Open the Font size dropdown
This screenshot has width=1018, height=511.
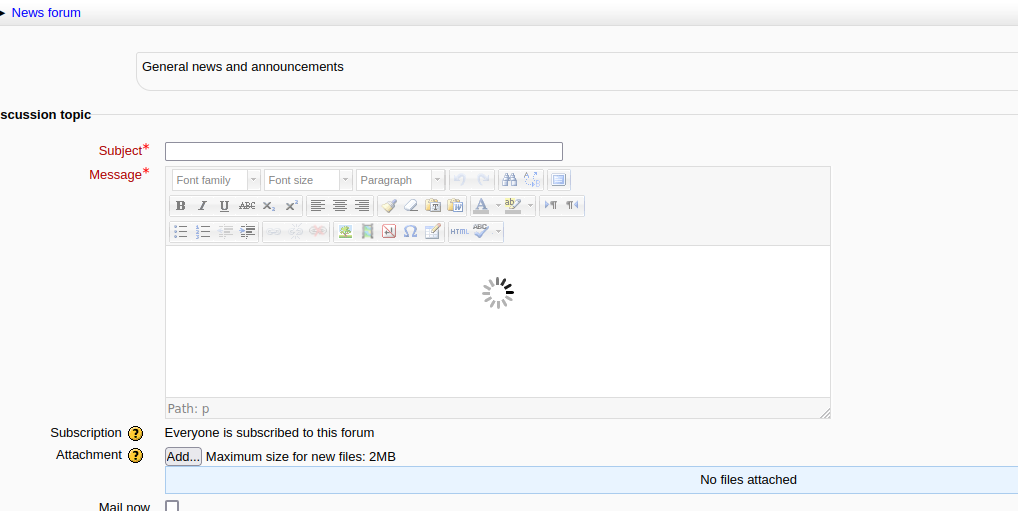click(308, 180)
